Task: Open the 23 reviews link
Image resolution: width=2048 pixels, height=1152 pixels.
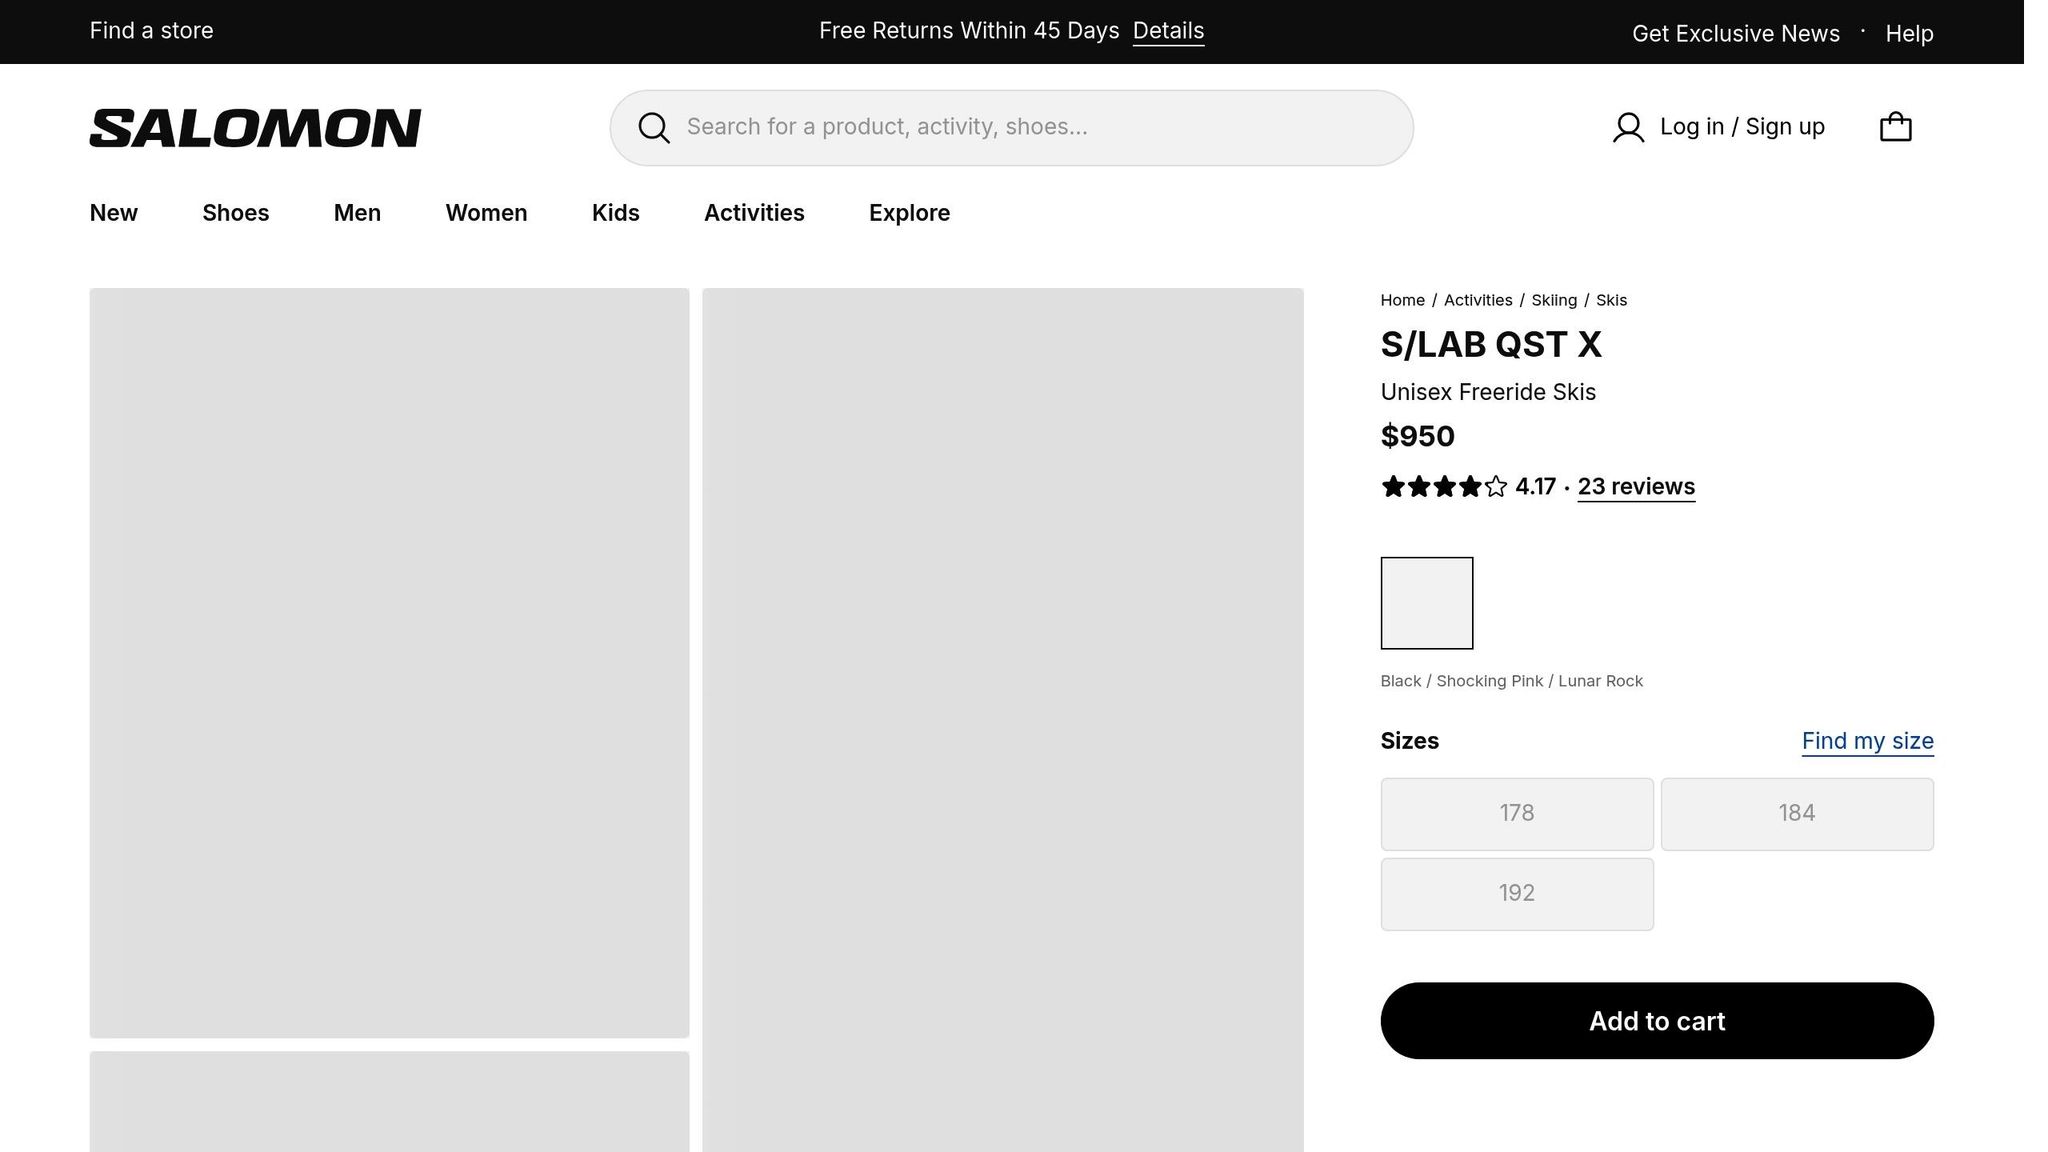Action: (x=1636, y=487)
